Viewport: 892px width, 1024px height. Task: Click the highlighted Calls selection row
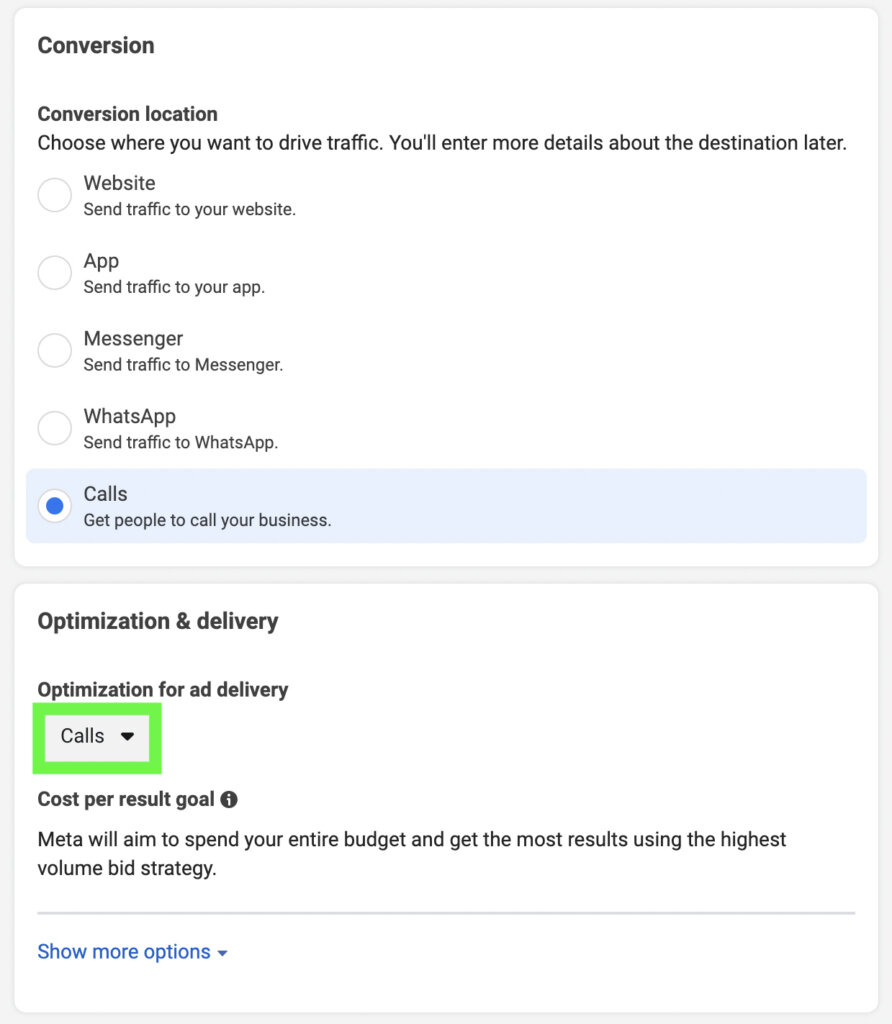pyautogui.click(x=446, y=505)
